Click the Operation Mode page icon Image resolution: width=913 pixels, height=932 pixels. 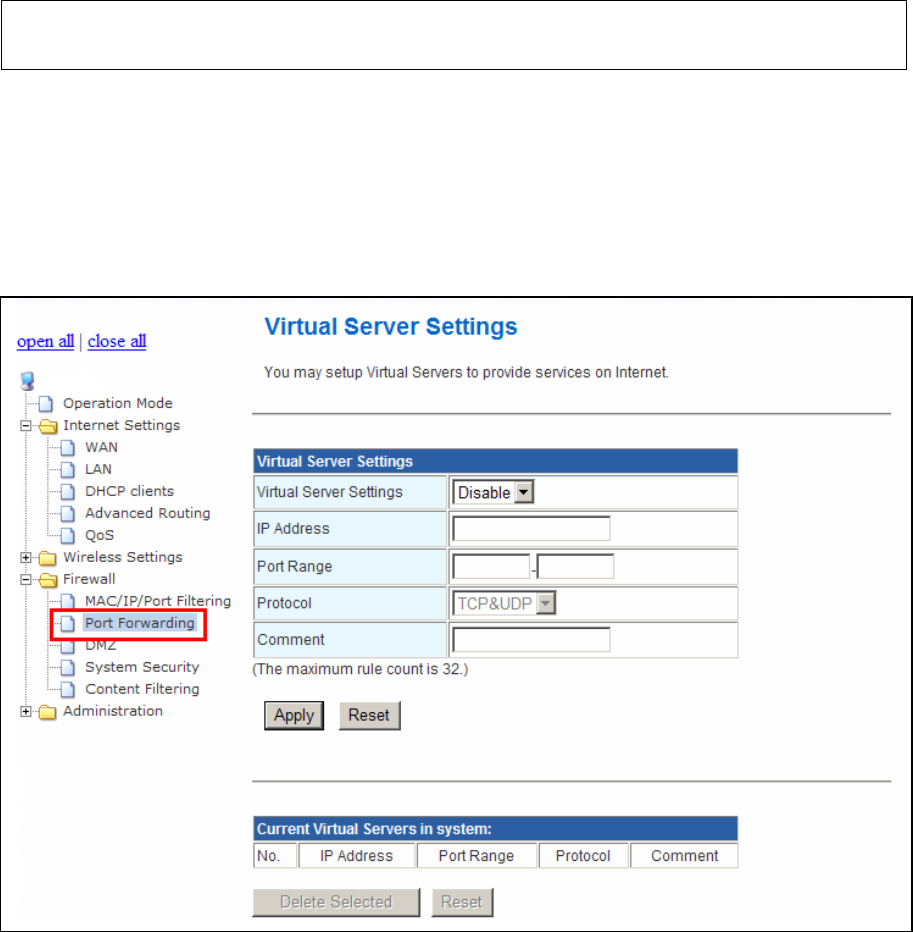pyautogui.click(x=46, y=404)
